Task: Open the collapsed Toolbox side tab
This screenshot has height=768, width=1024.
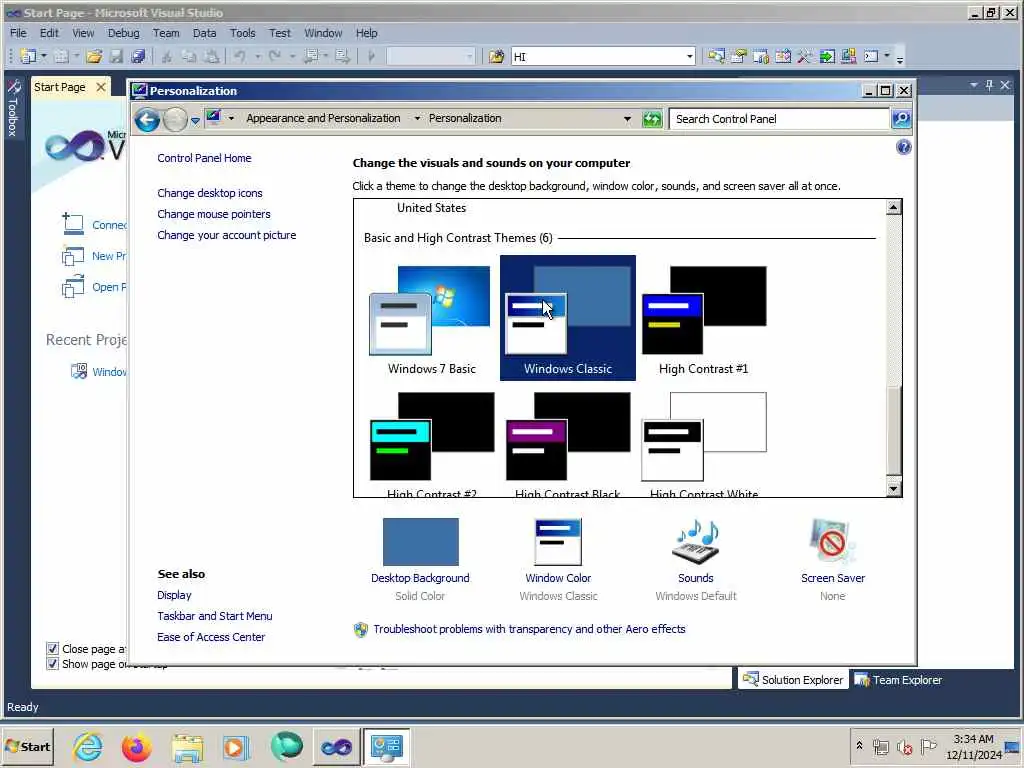Action: point(12,108)
